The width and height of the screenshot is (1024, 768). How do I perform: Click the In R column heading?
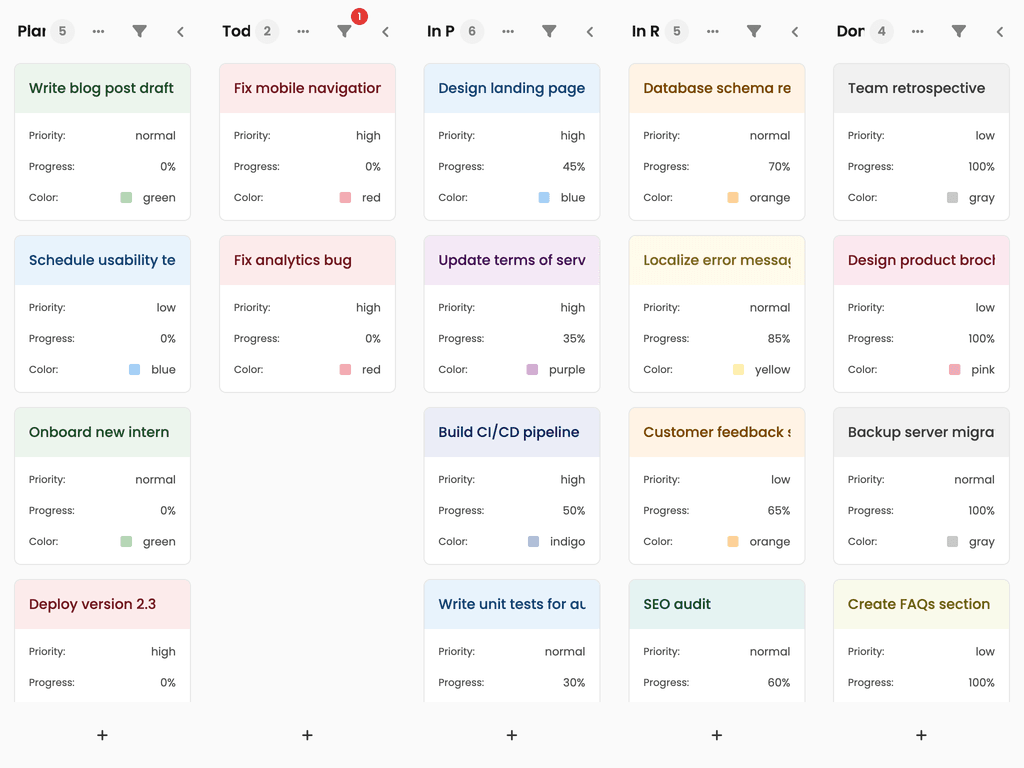point(646,31)
